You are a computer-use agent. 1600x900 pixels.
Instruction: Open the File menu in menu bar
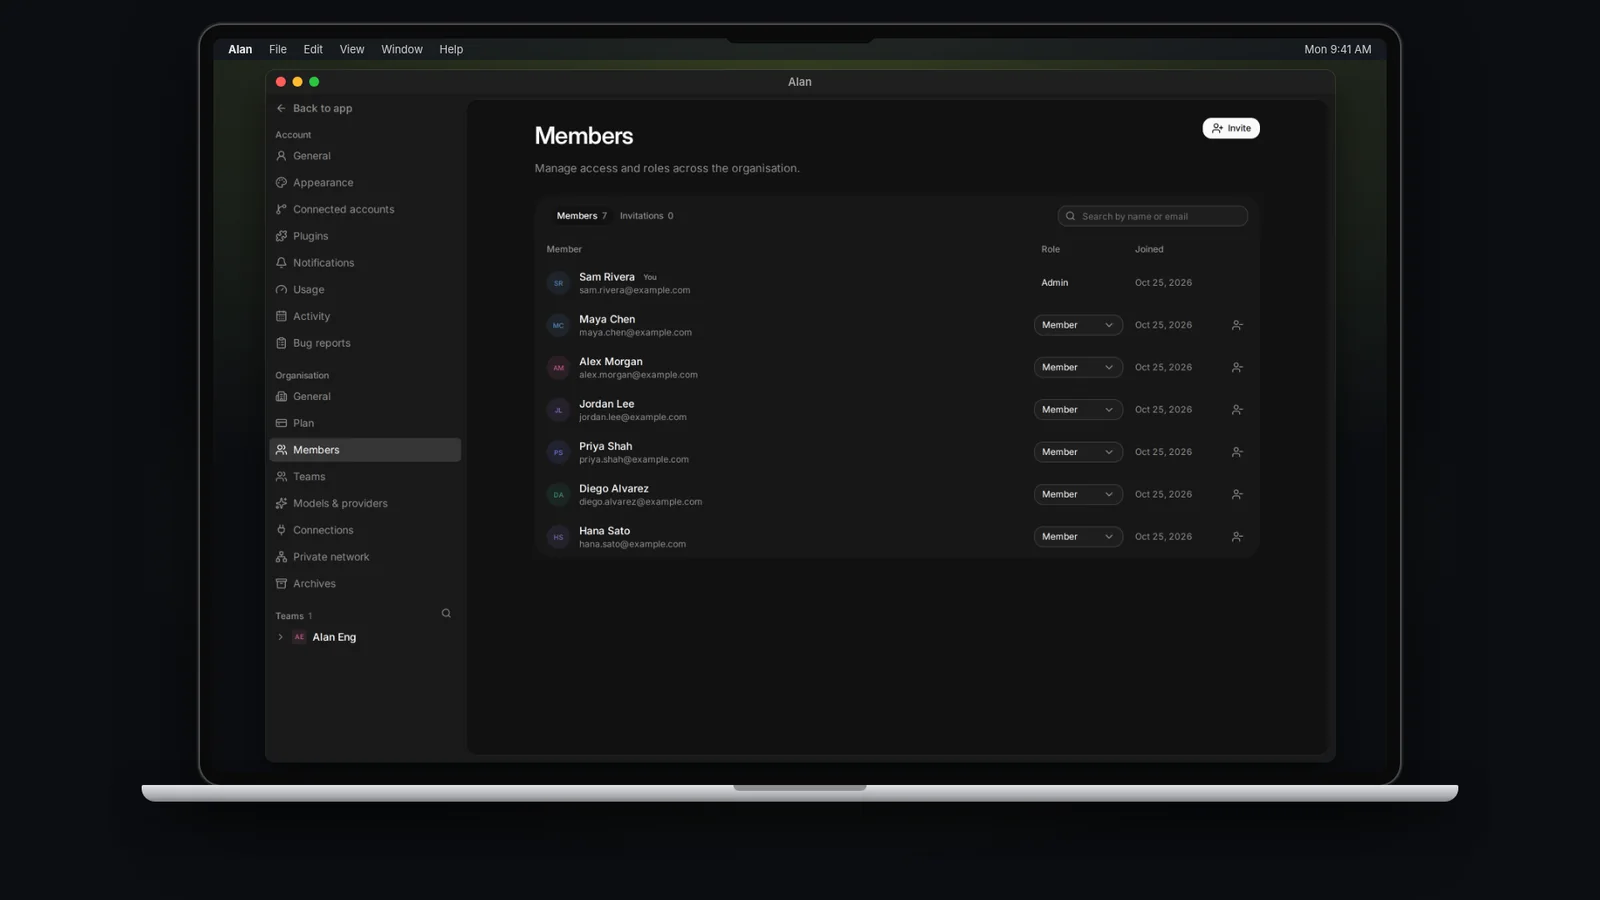click(x=278, y=49)
